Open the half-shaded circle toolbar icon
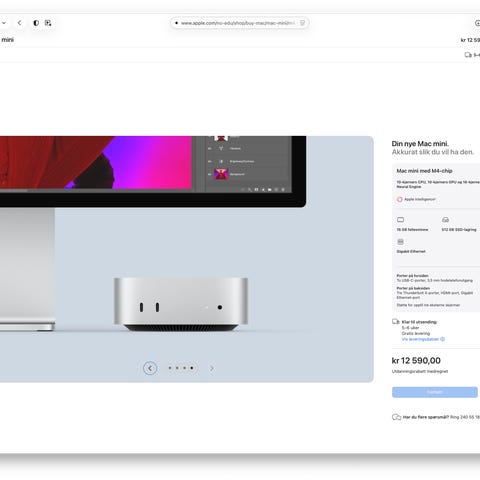 [x=36, y=23]
